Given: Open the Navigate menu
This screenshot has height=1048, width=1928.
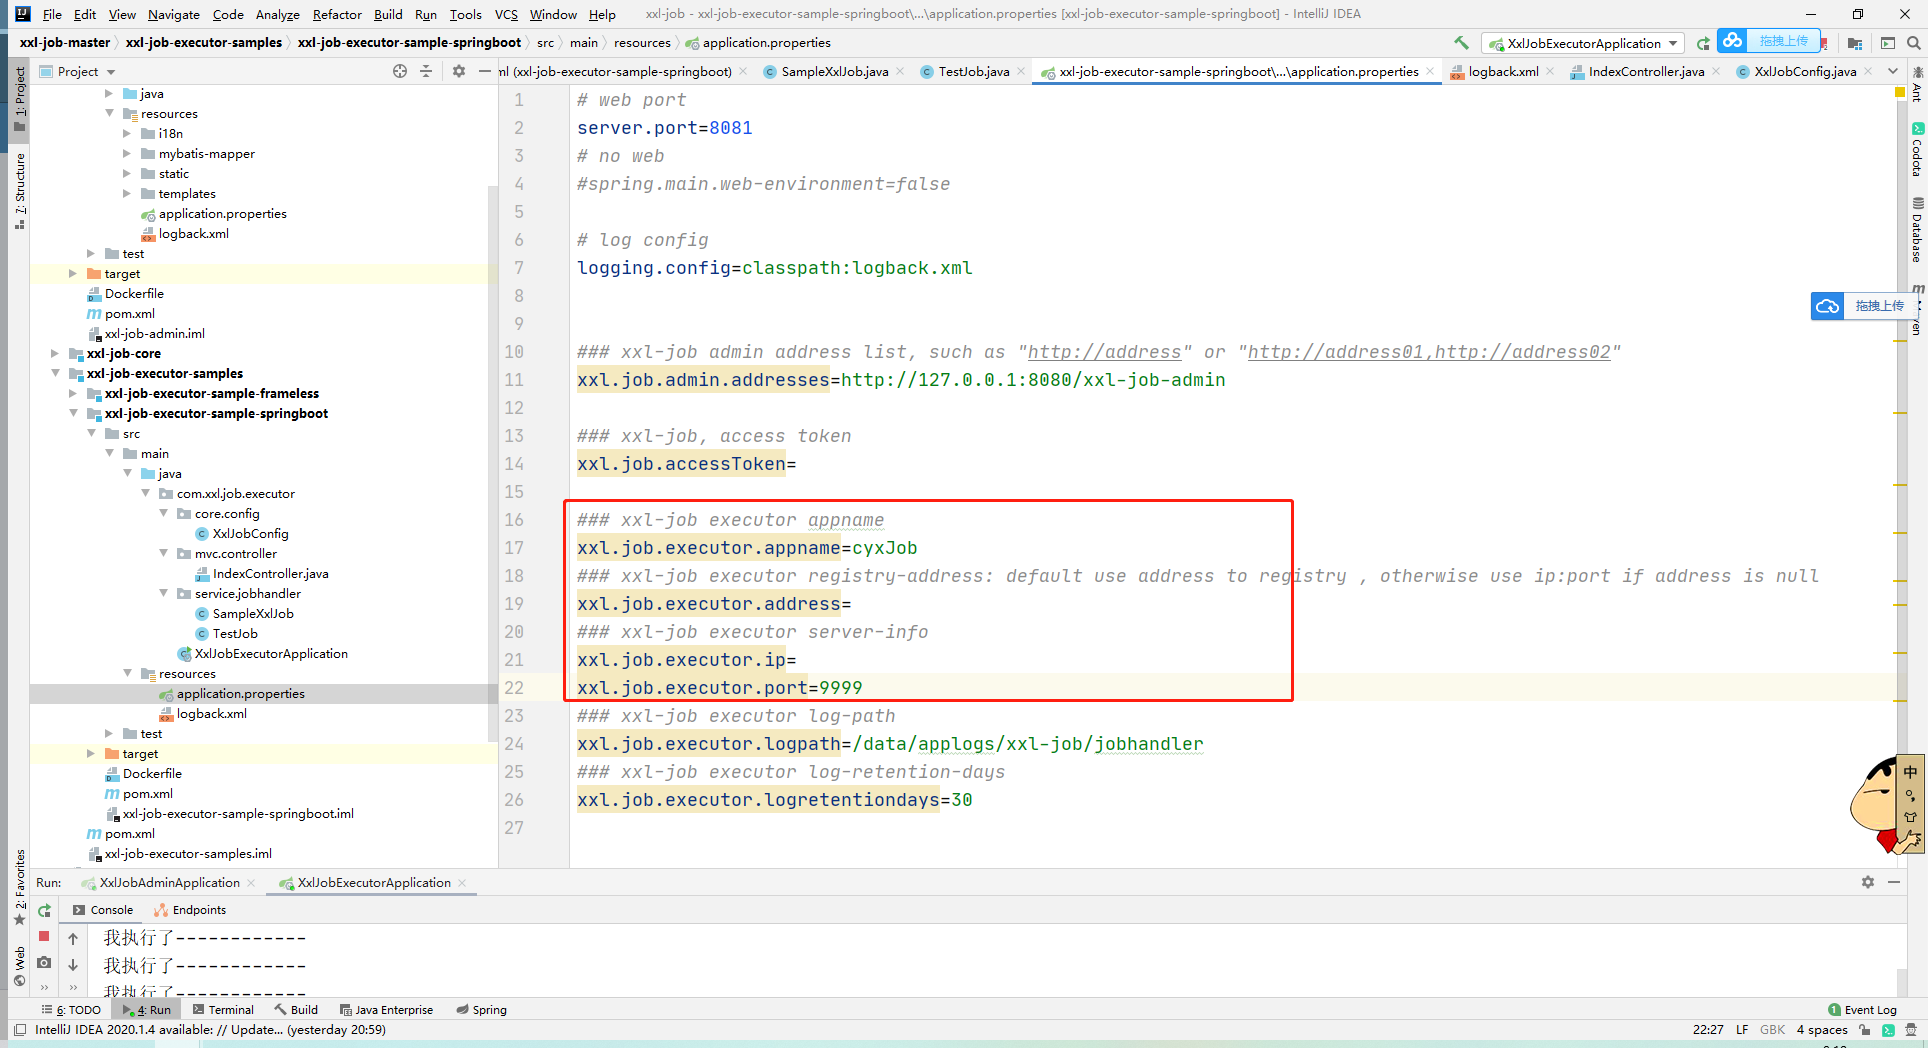Looking at the screenshot, I should tap(174, 14).
